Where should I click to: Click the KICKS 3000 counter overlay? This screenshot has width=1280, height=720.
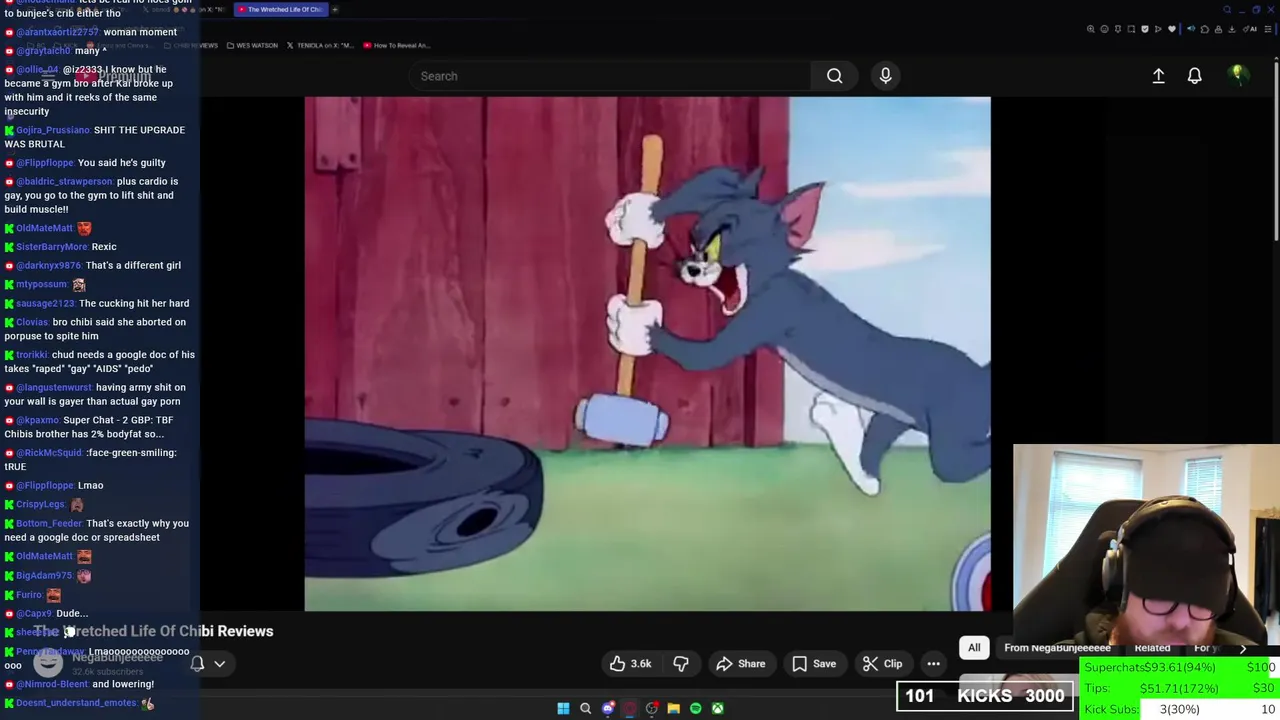coord(985,696)
